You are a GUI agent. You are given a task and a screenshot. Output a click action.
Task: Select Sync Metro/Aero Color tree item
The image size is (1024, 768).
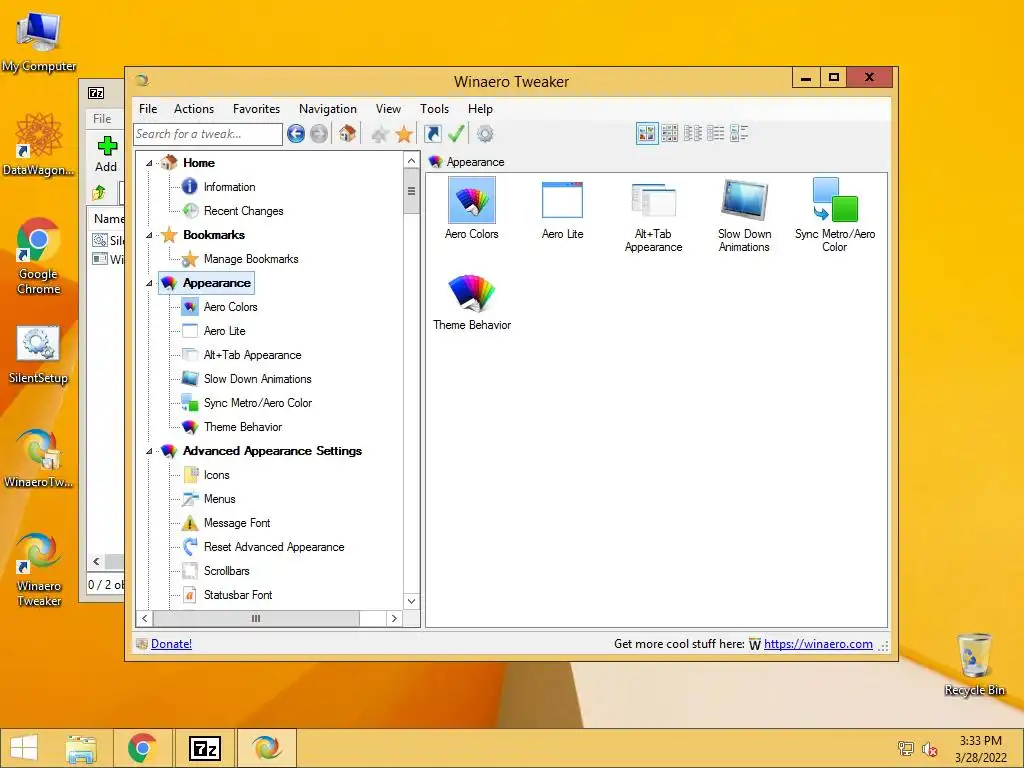(257, 403)
